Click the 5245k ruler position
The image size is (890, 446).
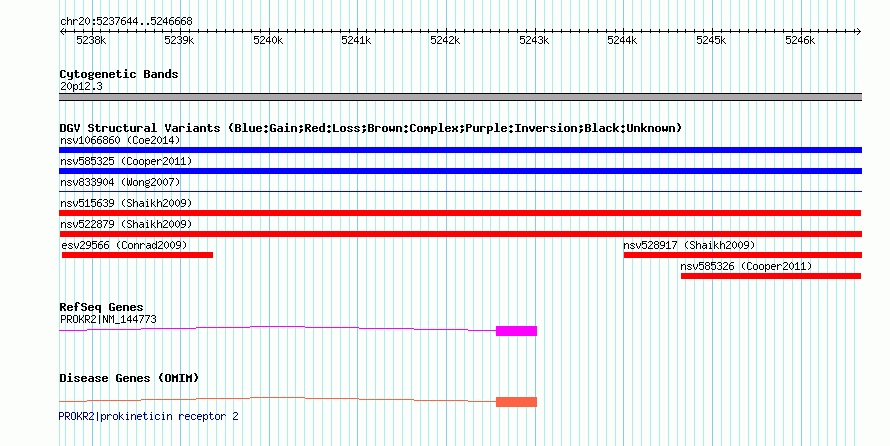(711, 40)
